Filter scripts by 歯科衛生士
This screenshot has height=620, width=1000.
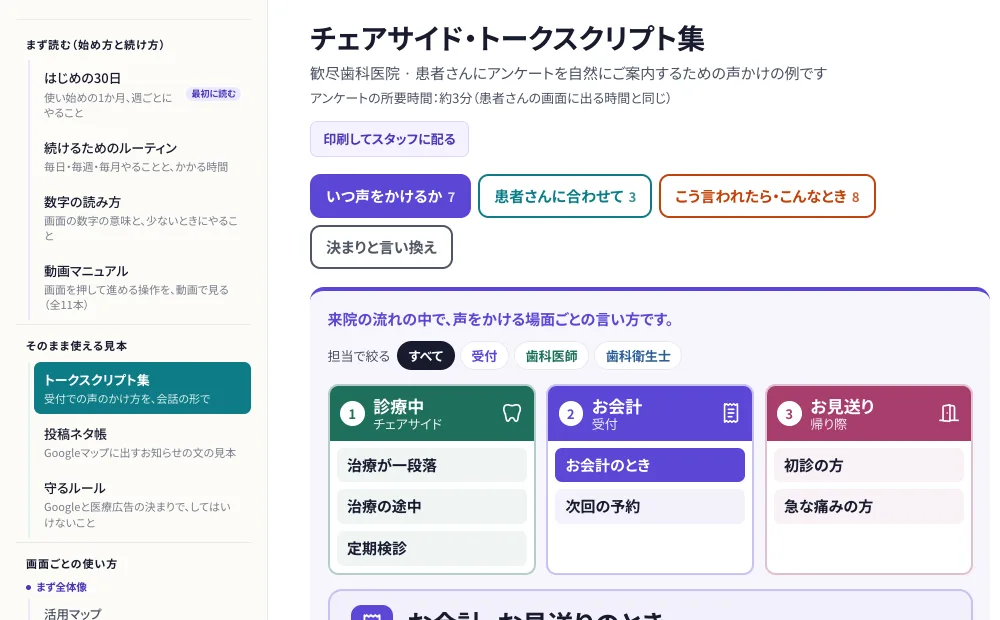pyautogui.click(x=638, y=356)
